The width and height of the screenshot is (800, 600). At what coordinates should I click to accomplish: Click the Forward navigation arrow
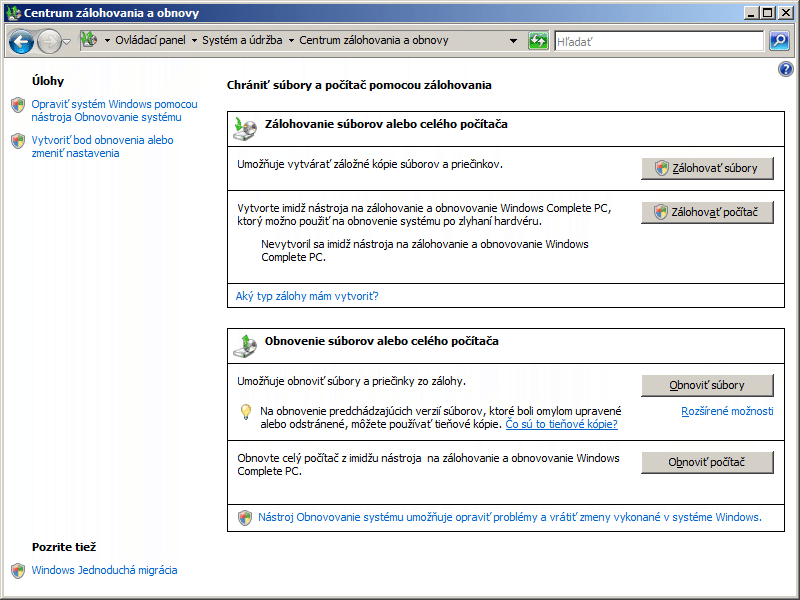[49, 41]
